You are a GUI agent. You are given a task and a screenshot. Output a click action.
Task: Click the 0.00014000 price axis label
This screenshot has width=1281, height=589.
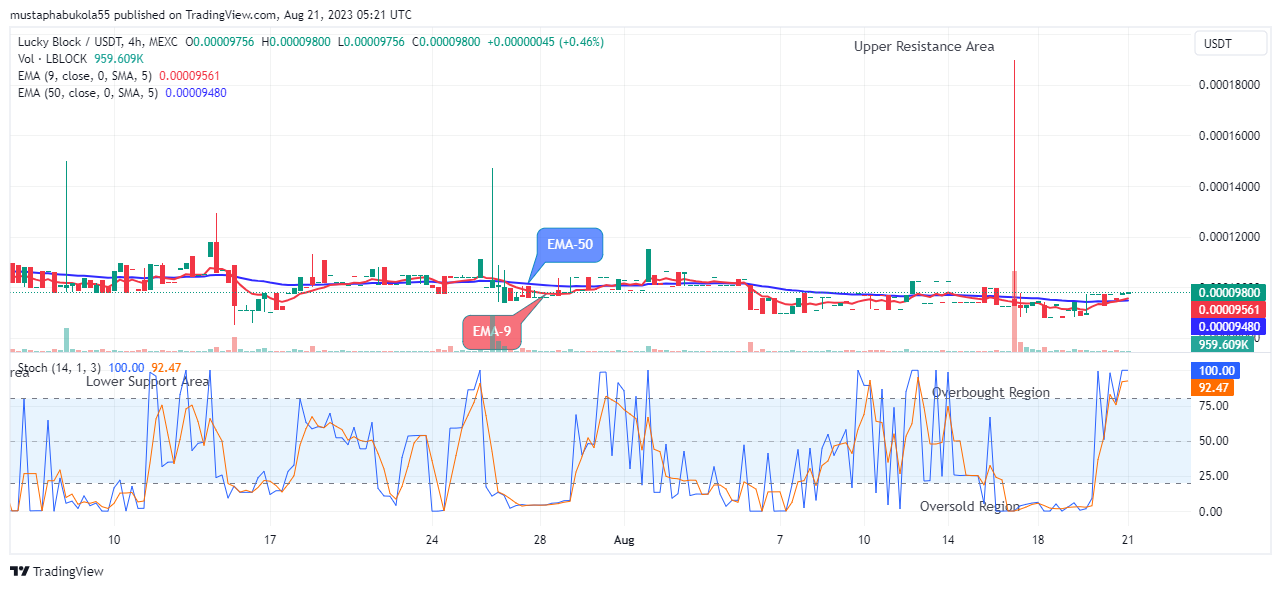click(x=1229, y=187)
